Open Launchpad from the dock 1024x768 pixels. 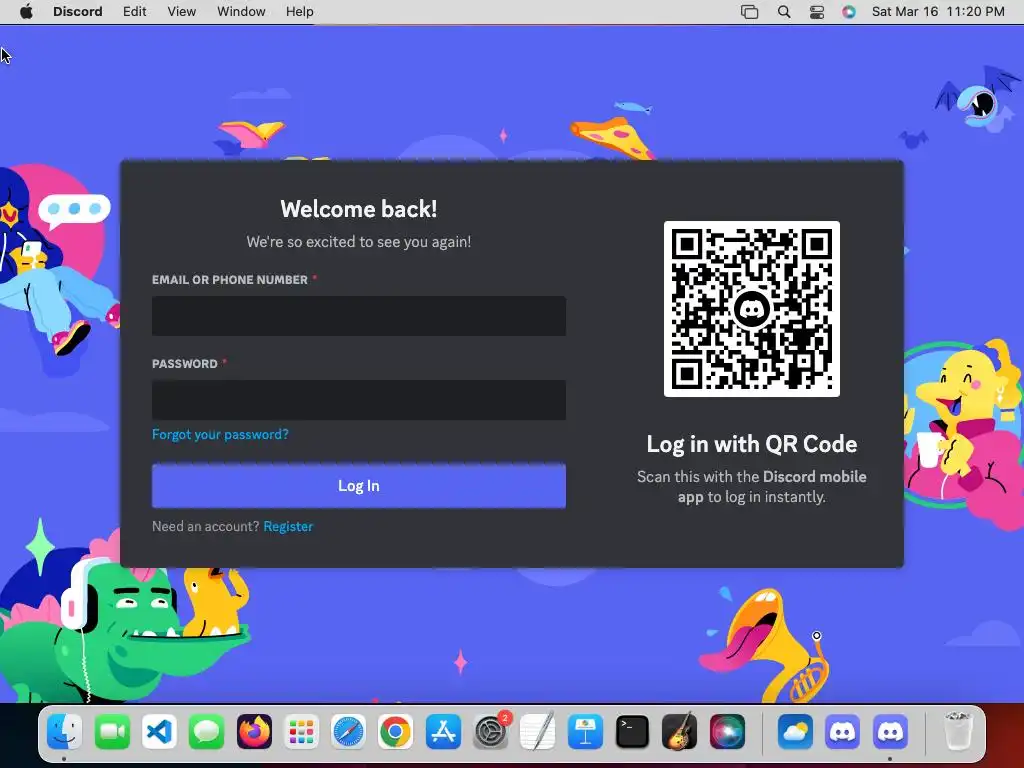[x=301, y=731]
